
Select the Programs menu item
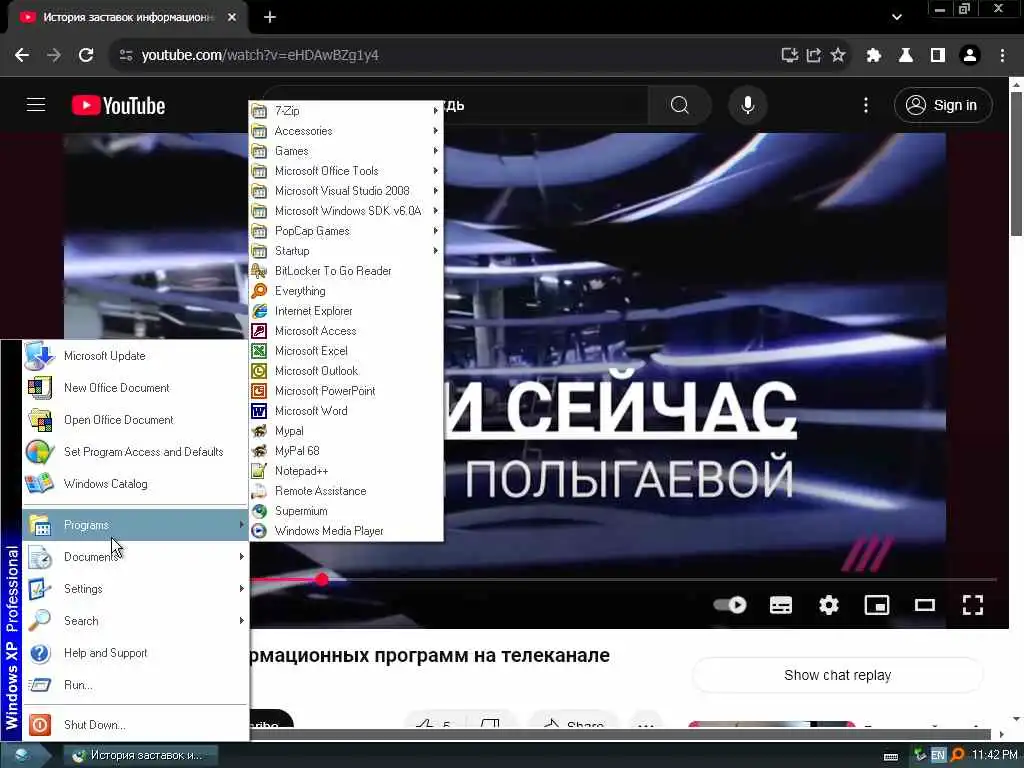135,525
